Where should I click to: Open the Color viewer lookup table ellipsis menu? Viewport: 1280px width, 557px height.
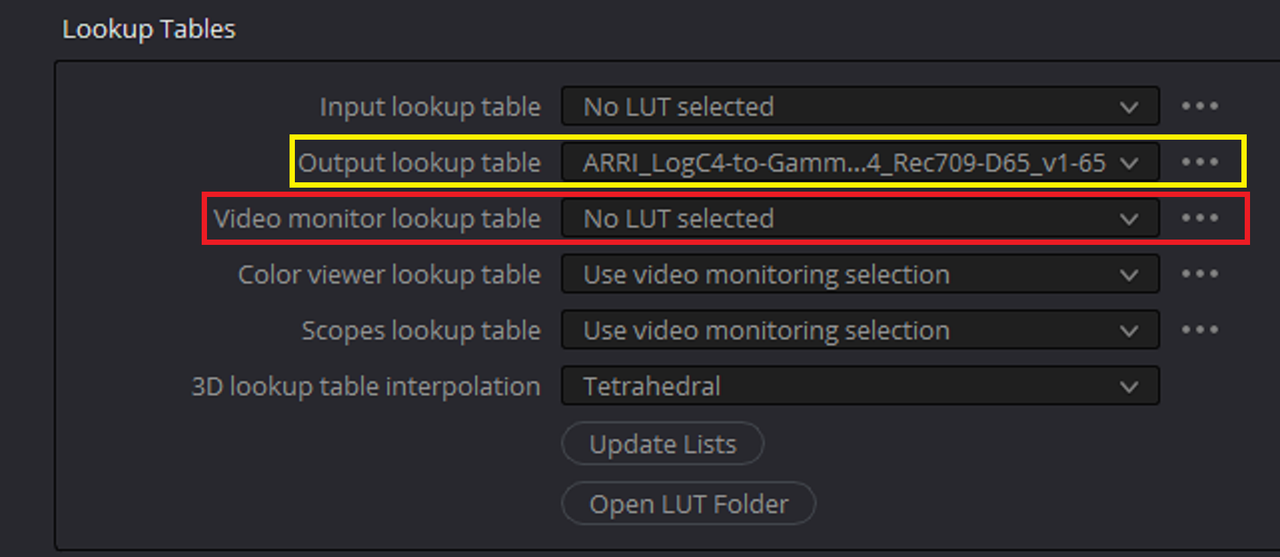tap(1200, 274)
